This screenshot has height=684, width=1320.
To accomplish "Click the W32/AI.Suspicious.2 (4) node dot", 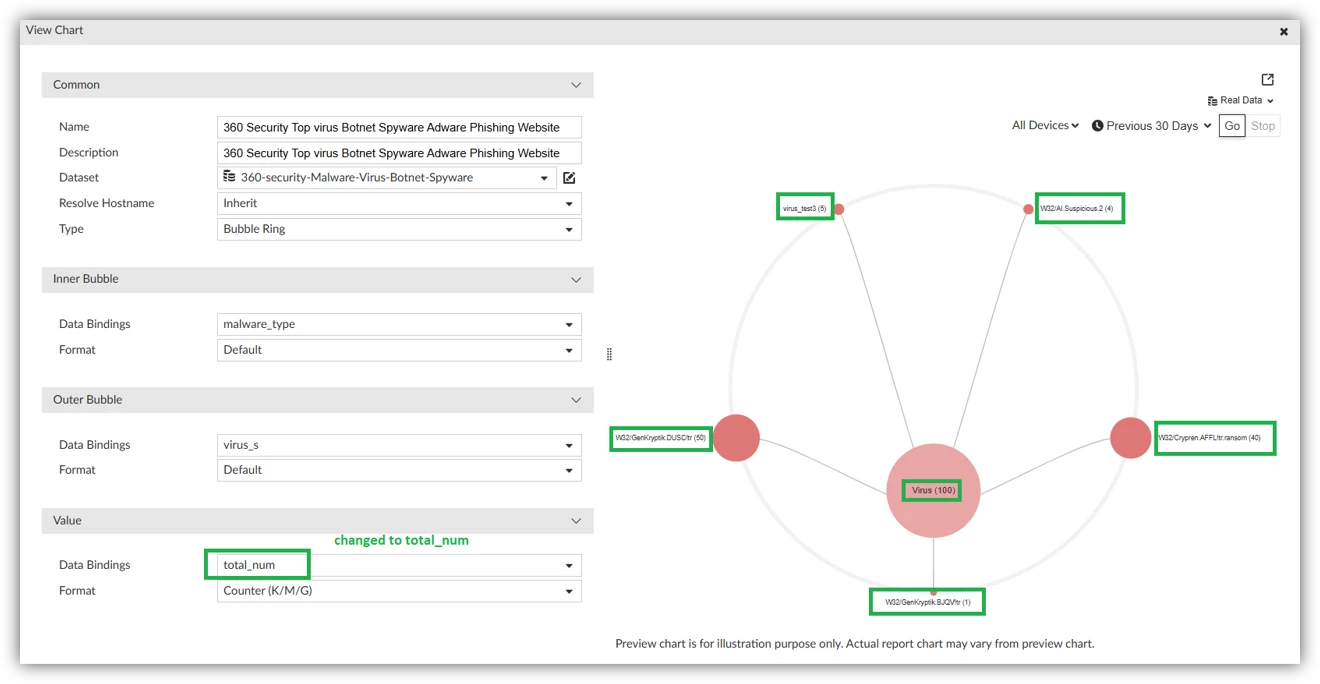I will pos(1028,209).
